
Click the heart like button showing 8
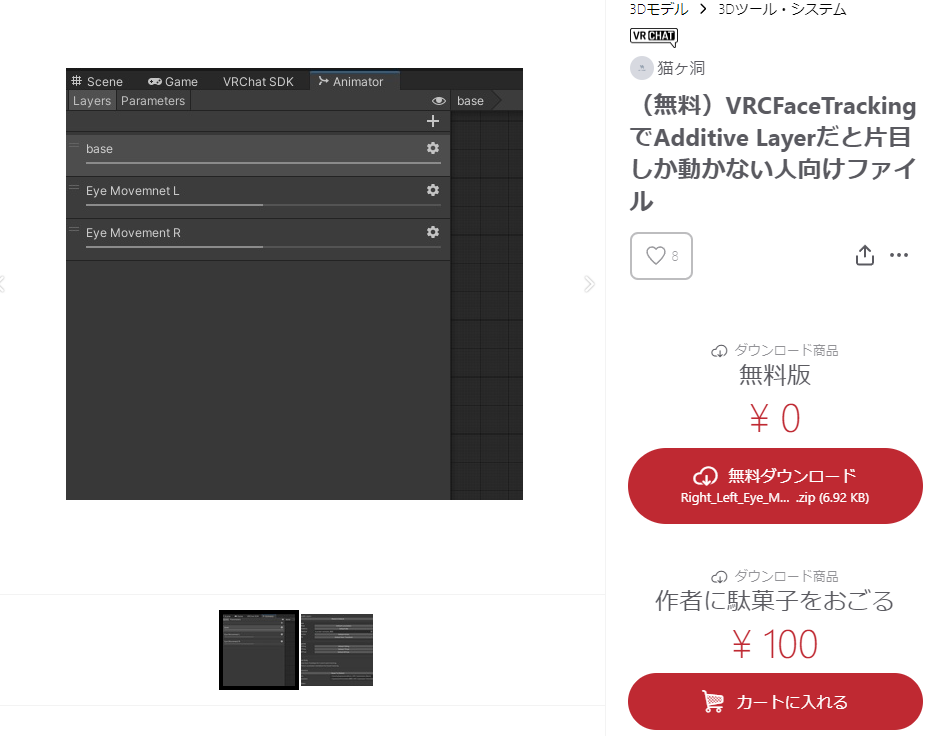[x=661, y=256]
